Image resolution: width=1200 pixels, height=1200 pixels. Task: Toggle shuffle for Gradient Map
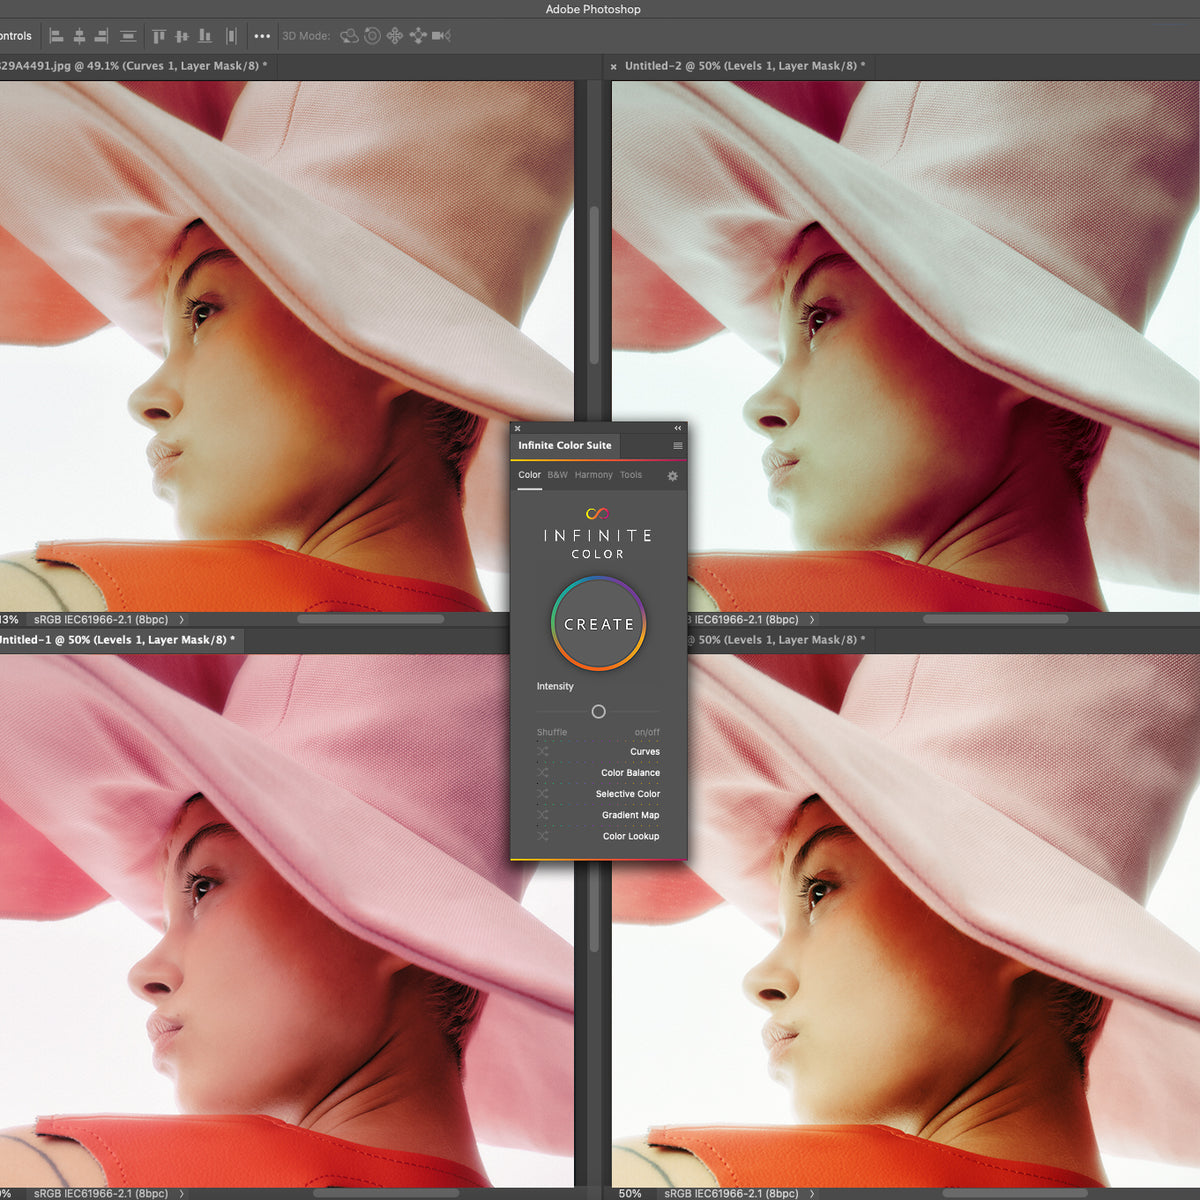pos(542,815)
